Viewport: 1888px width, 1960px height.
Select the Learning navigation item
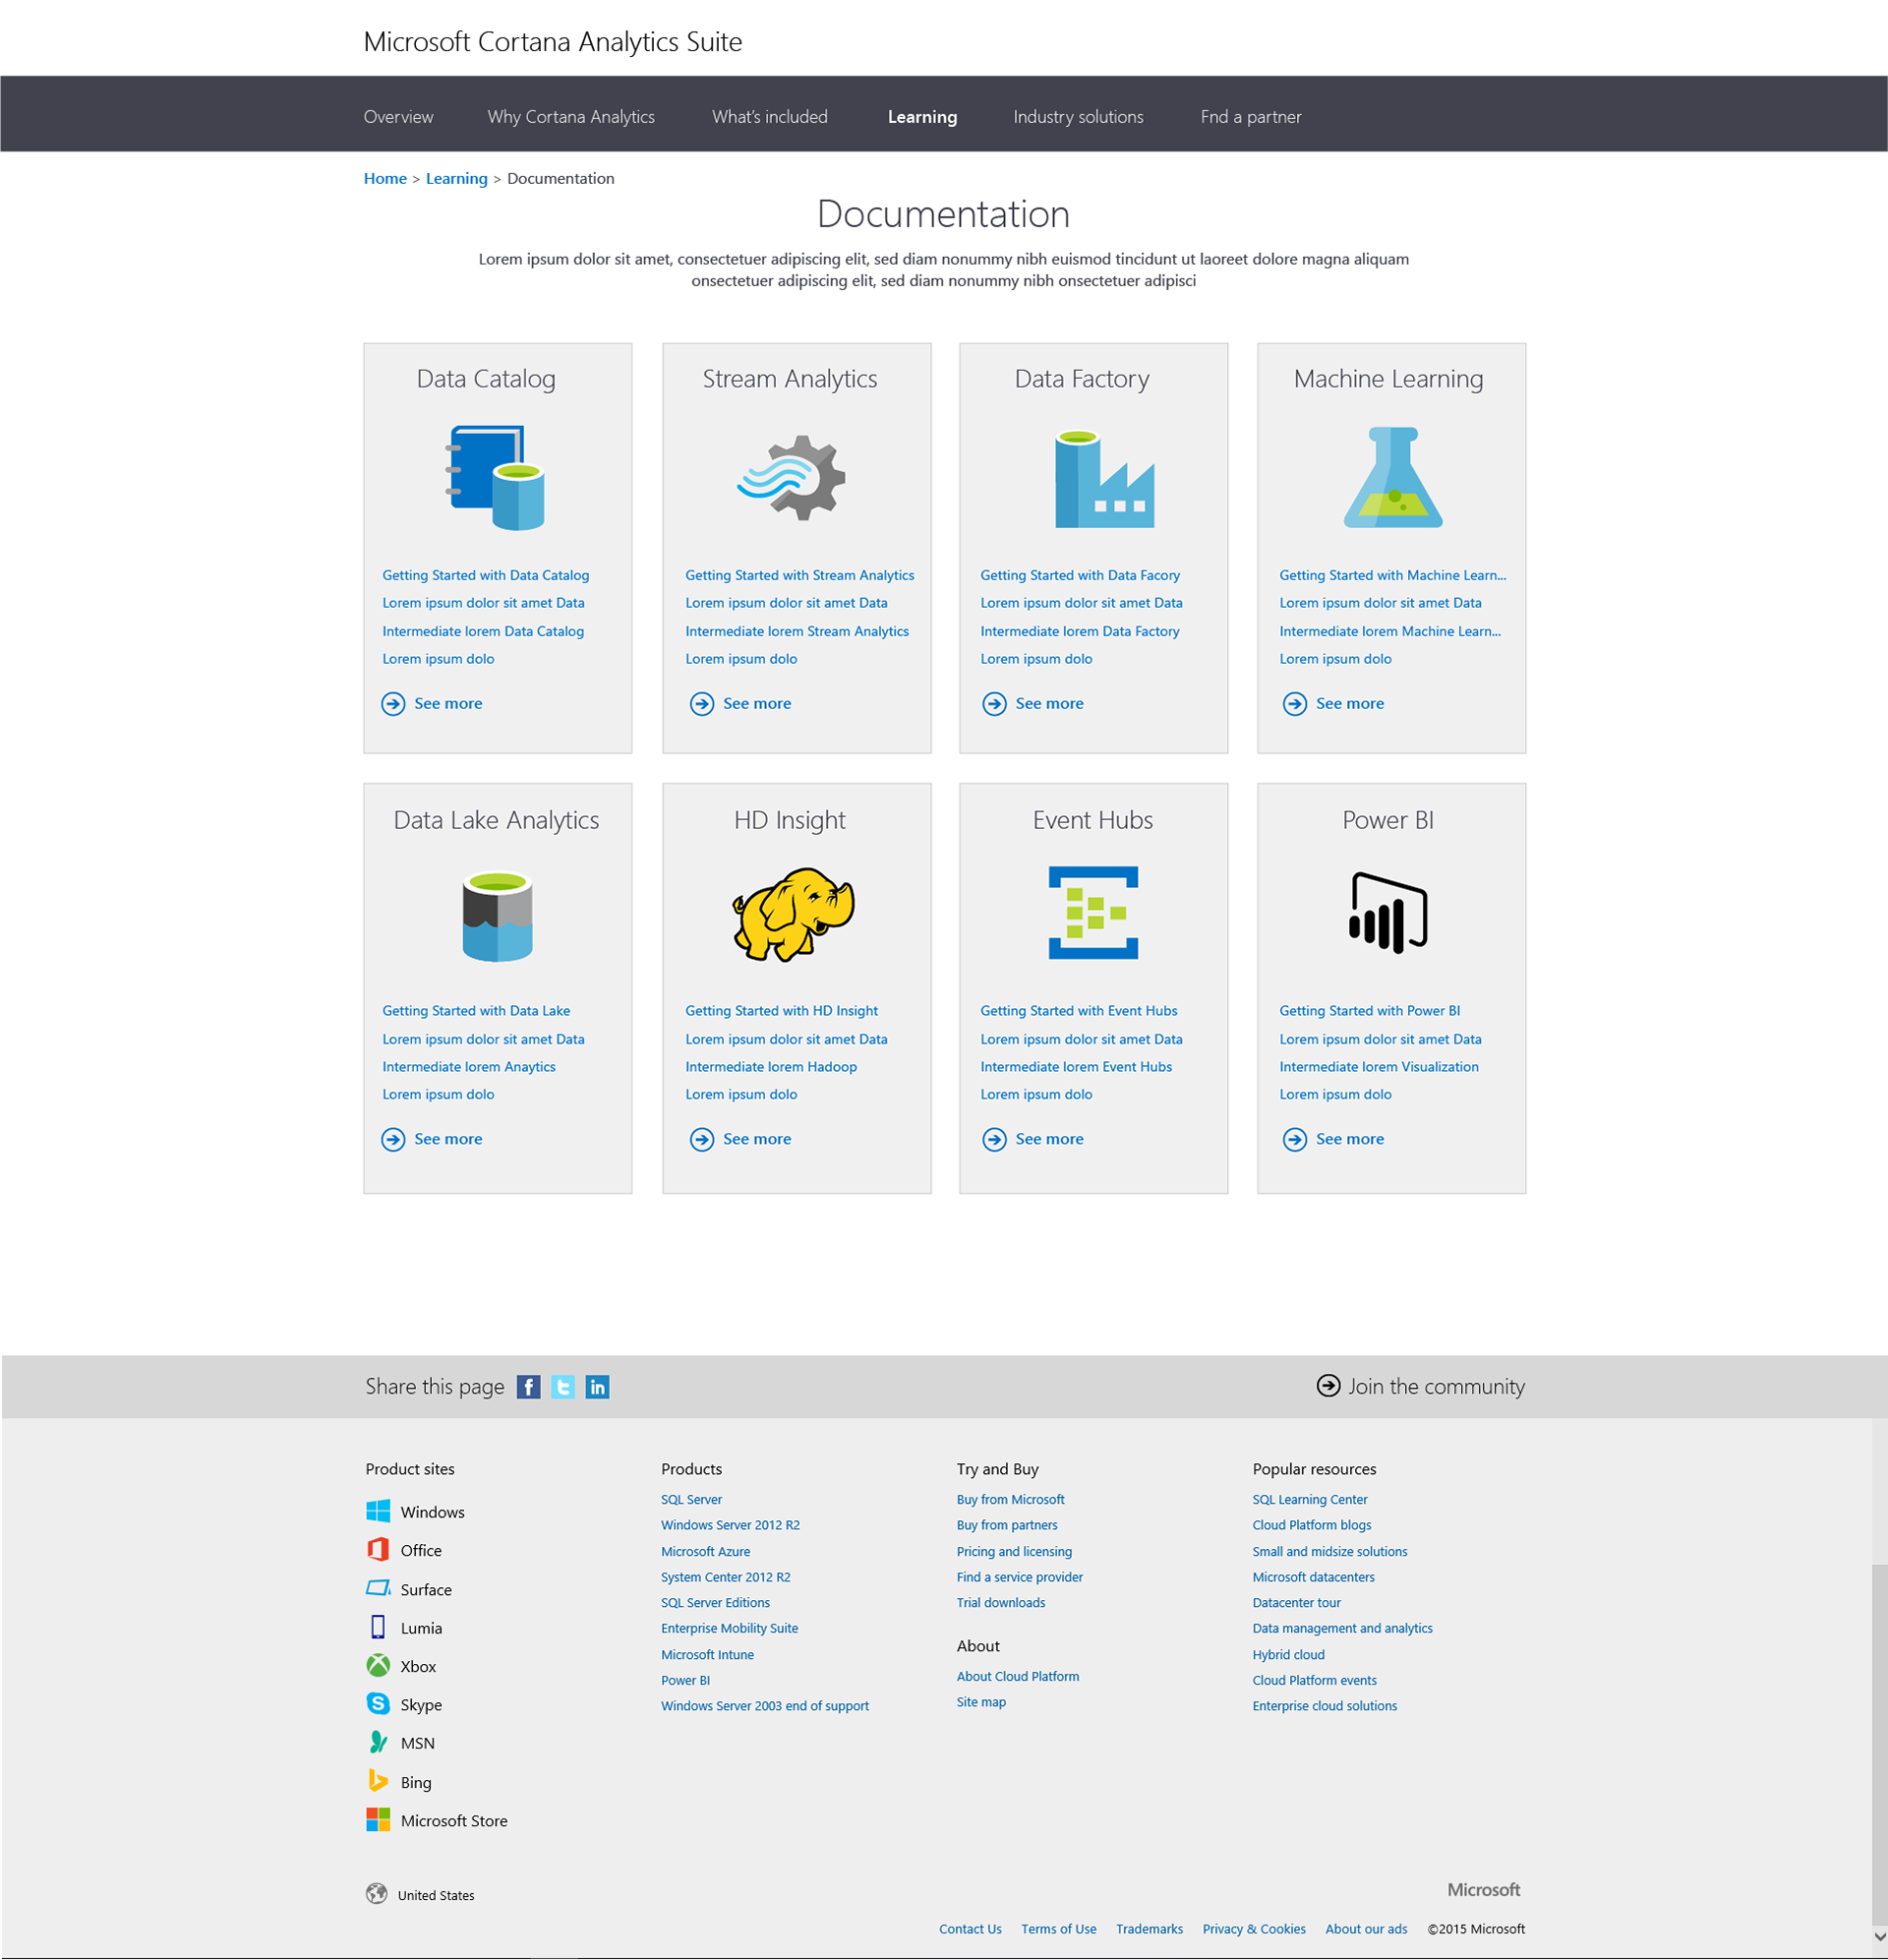click(x=922, y=117)
